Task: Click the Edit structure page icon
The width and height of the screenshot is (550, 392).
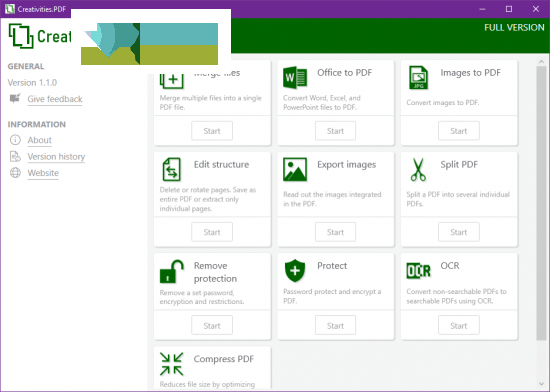Action: point(172,169)
